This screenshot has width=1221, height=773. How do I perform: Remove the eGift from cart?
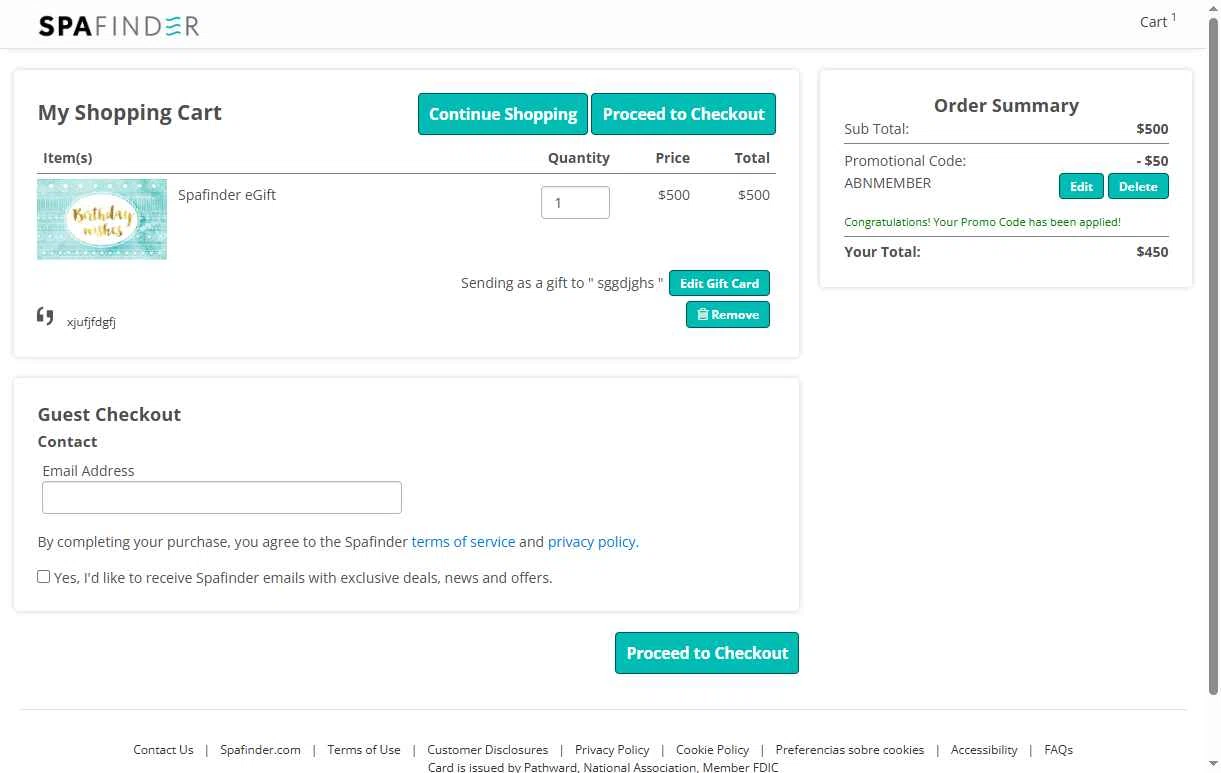pyautogui.click(x=728, y=314)
